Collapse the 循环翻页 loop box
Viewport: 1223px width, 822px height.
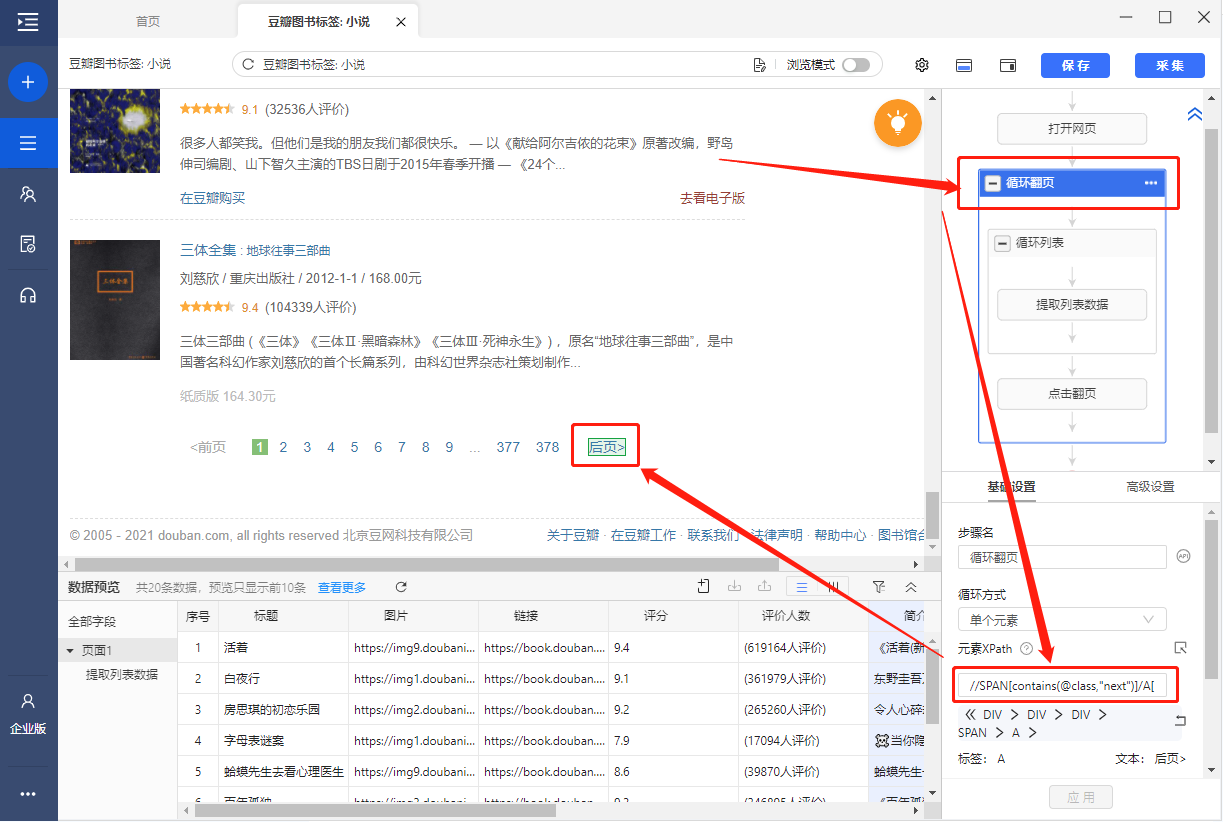[992, 183]
